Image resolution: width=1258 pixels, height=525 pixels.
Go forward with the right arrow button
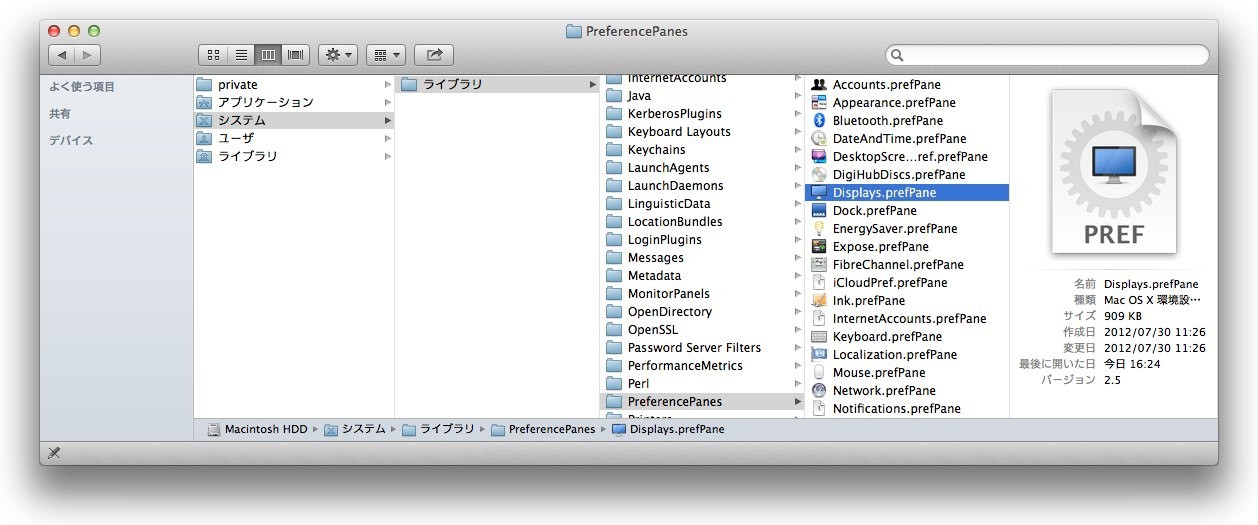[x=88, y=55]
